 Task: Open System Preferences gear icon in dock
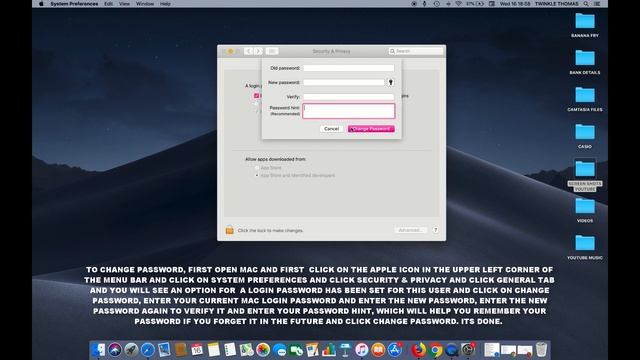[468, 350]
